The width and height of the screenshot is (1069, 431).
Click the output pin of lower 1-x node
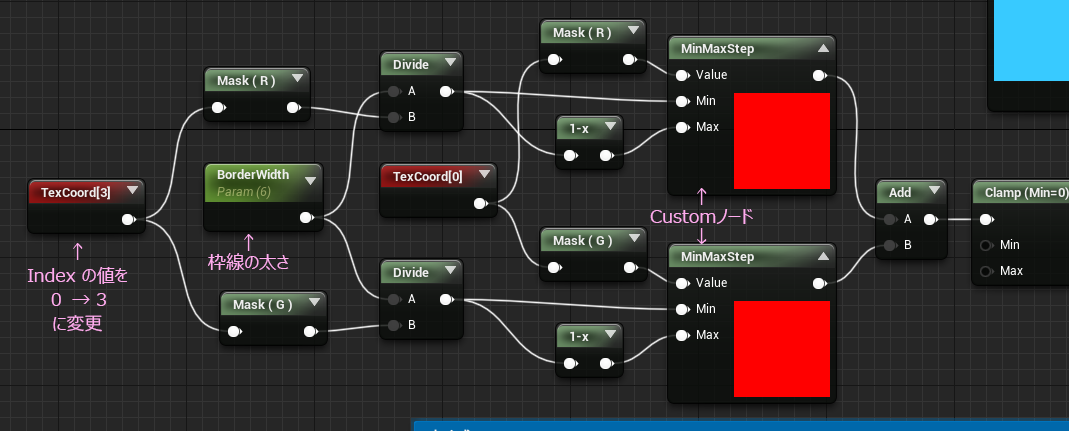coord(607,364)
